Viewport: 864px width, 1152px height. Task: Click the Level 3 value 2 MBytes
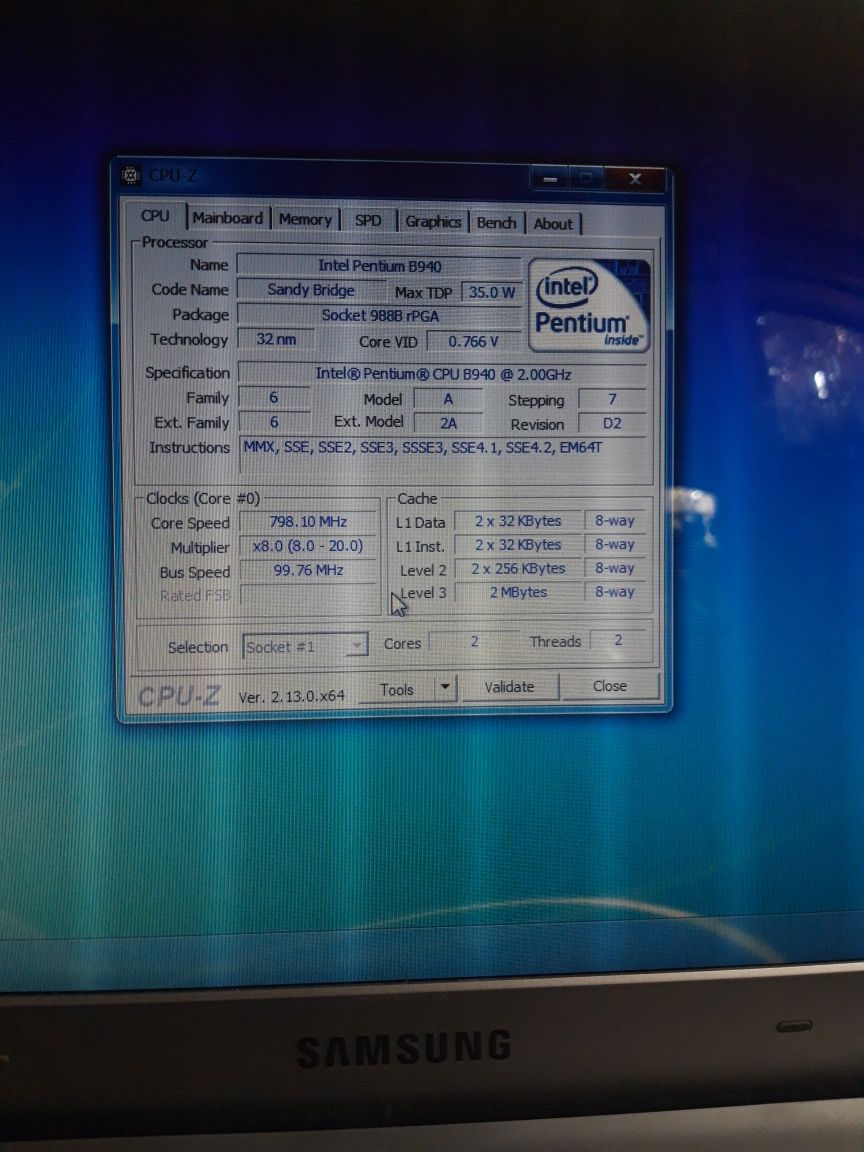click(x=518, y=592)
